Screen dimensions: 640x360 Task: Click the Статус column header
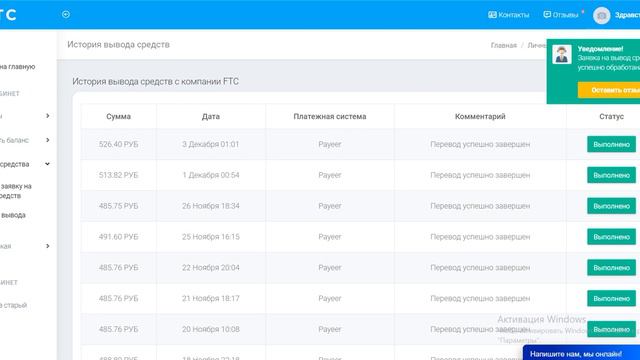tap(611, 116)
